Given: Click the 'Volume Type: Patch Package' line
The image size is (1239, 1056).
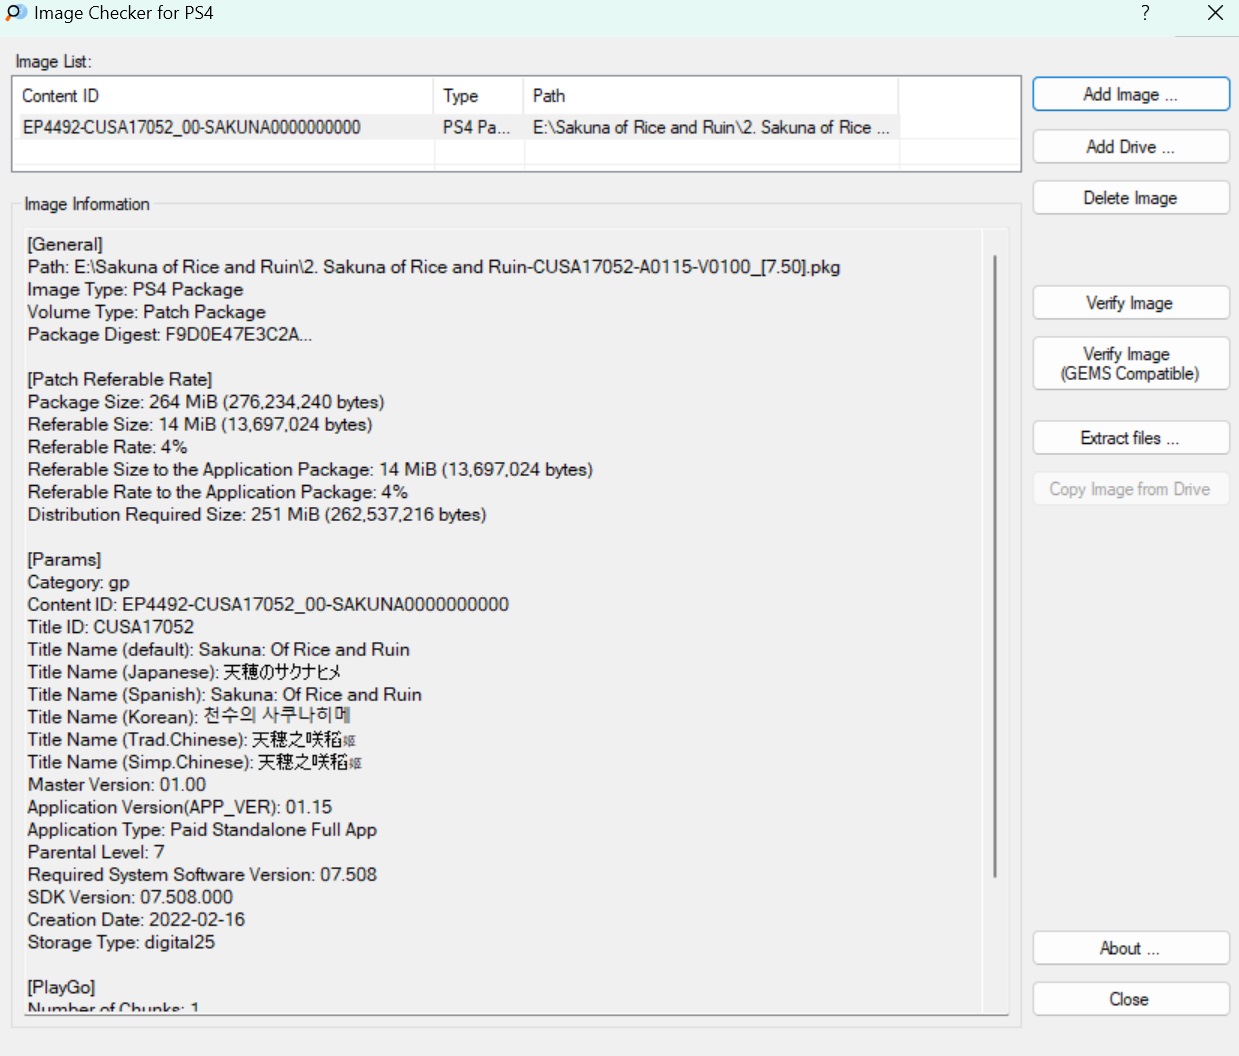Looking at the screenshot, I should pyautogui.click(x=146, y=312).
